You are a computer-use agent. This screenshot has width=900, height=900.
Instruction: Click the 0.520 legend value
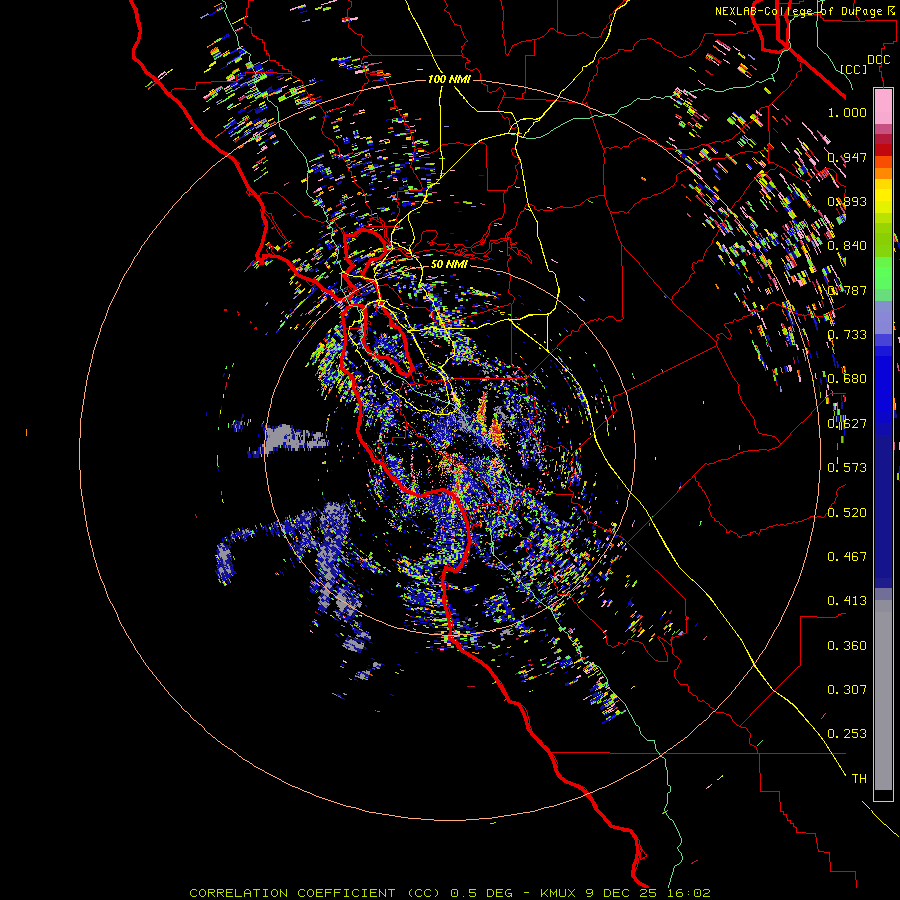tap(847, 513)
